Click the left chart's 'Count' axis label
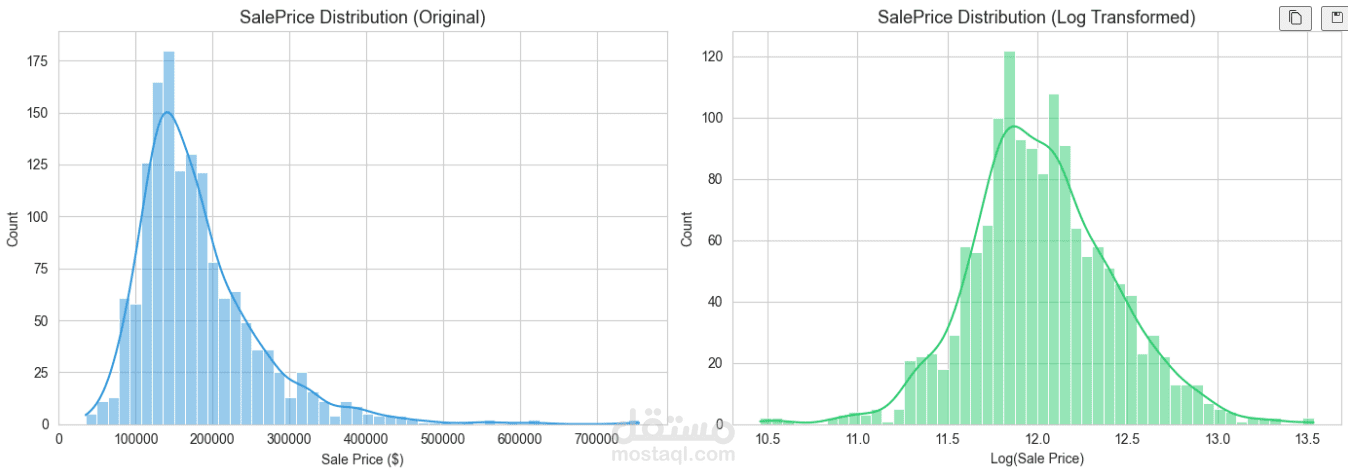This screenshot has width=1348, height=474. tap(13, 227)
